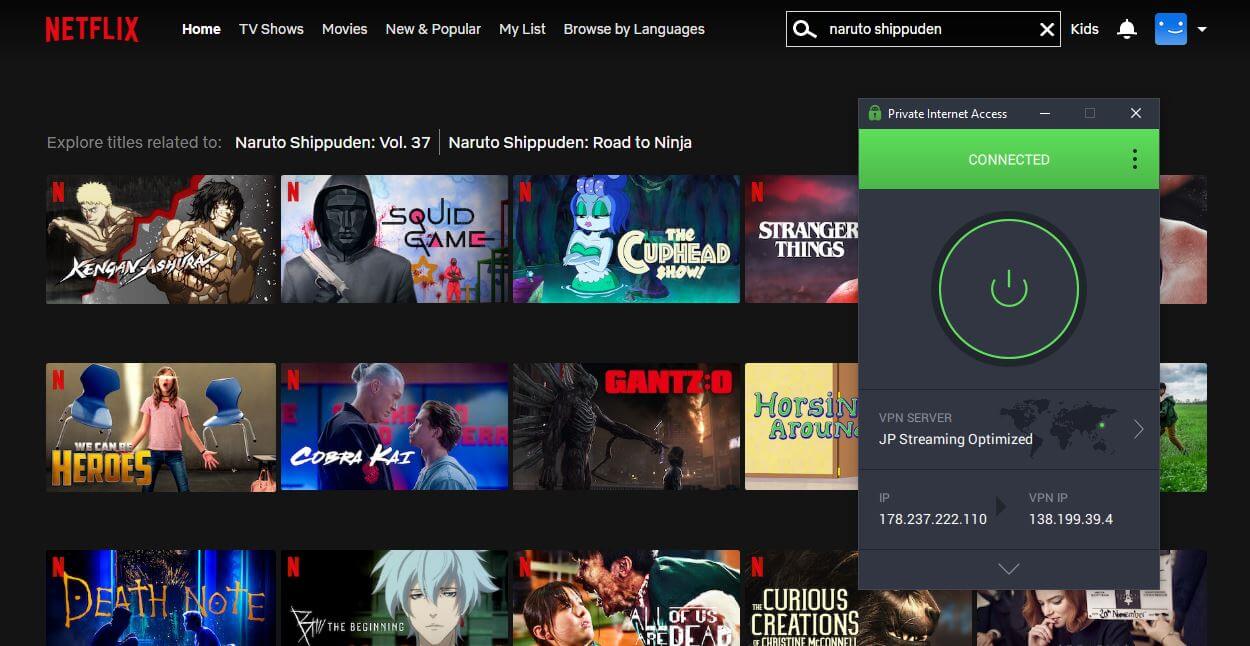Screen dimensions: 1250x646
Task: Open the Death Note thumbnail
Action: click(160, 598)
